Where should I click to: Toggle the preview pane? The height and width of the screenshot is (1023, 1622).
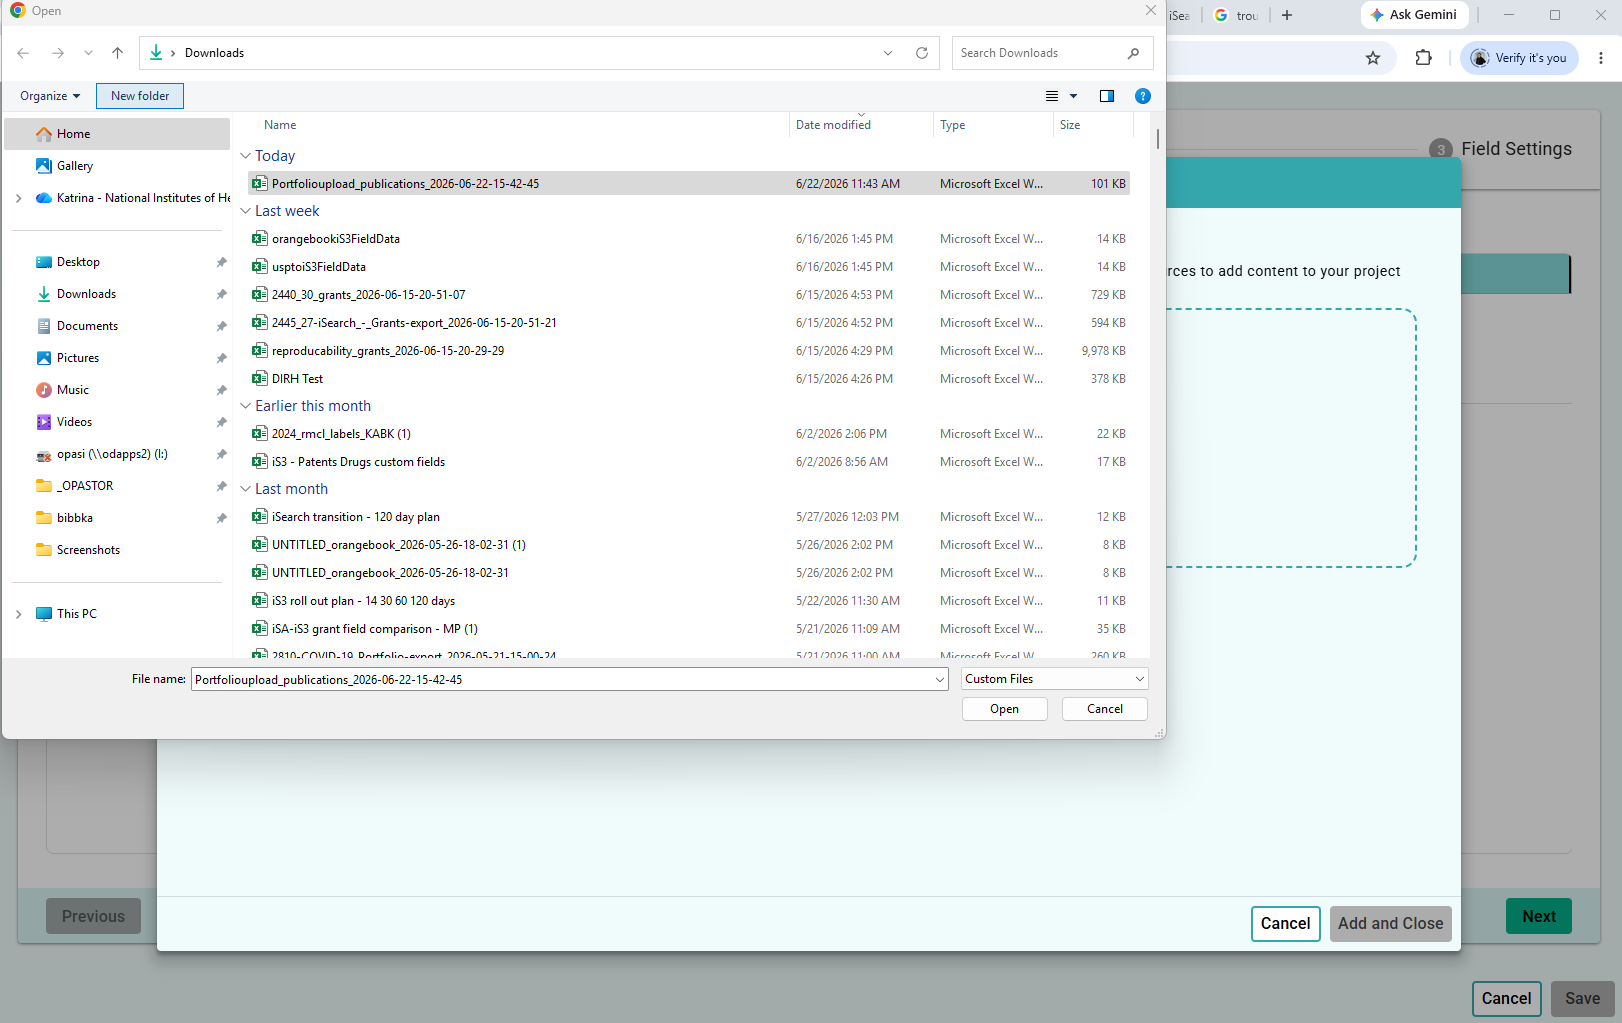click(1107, 96)
